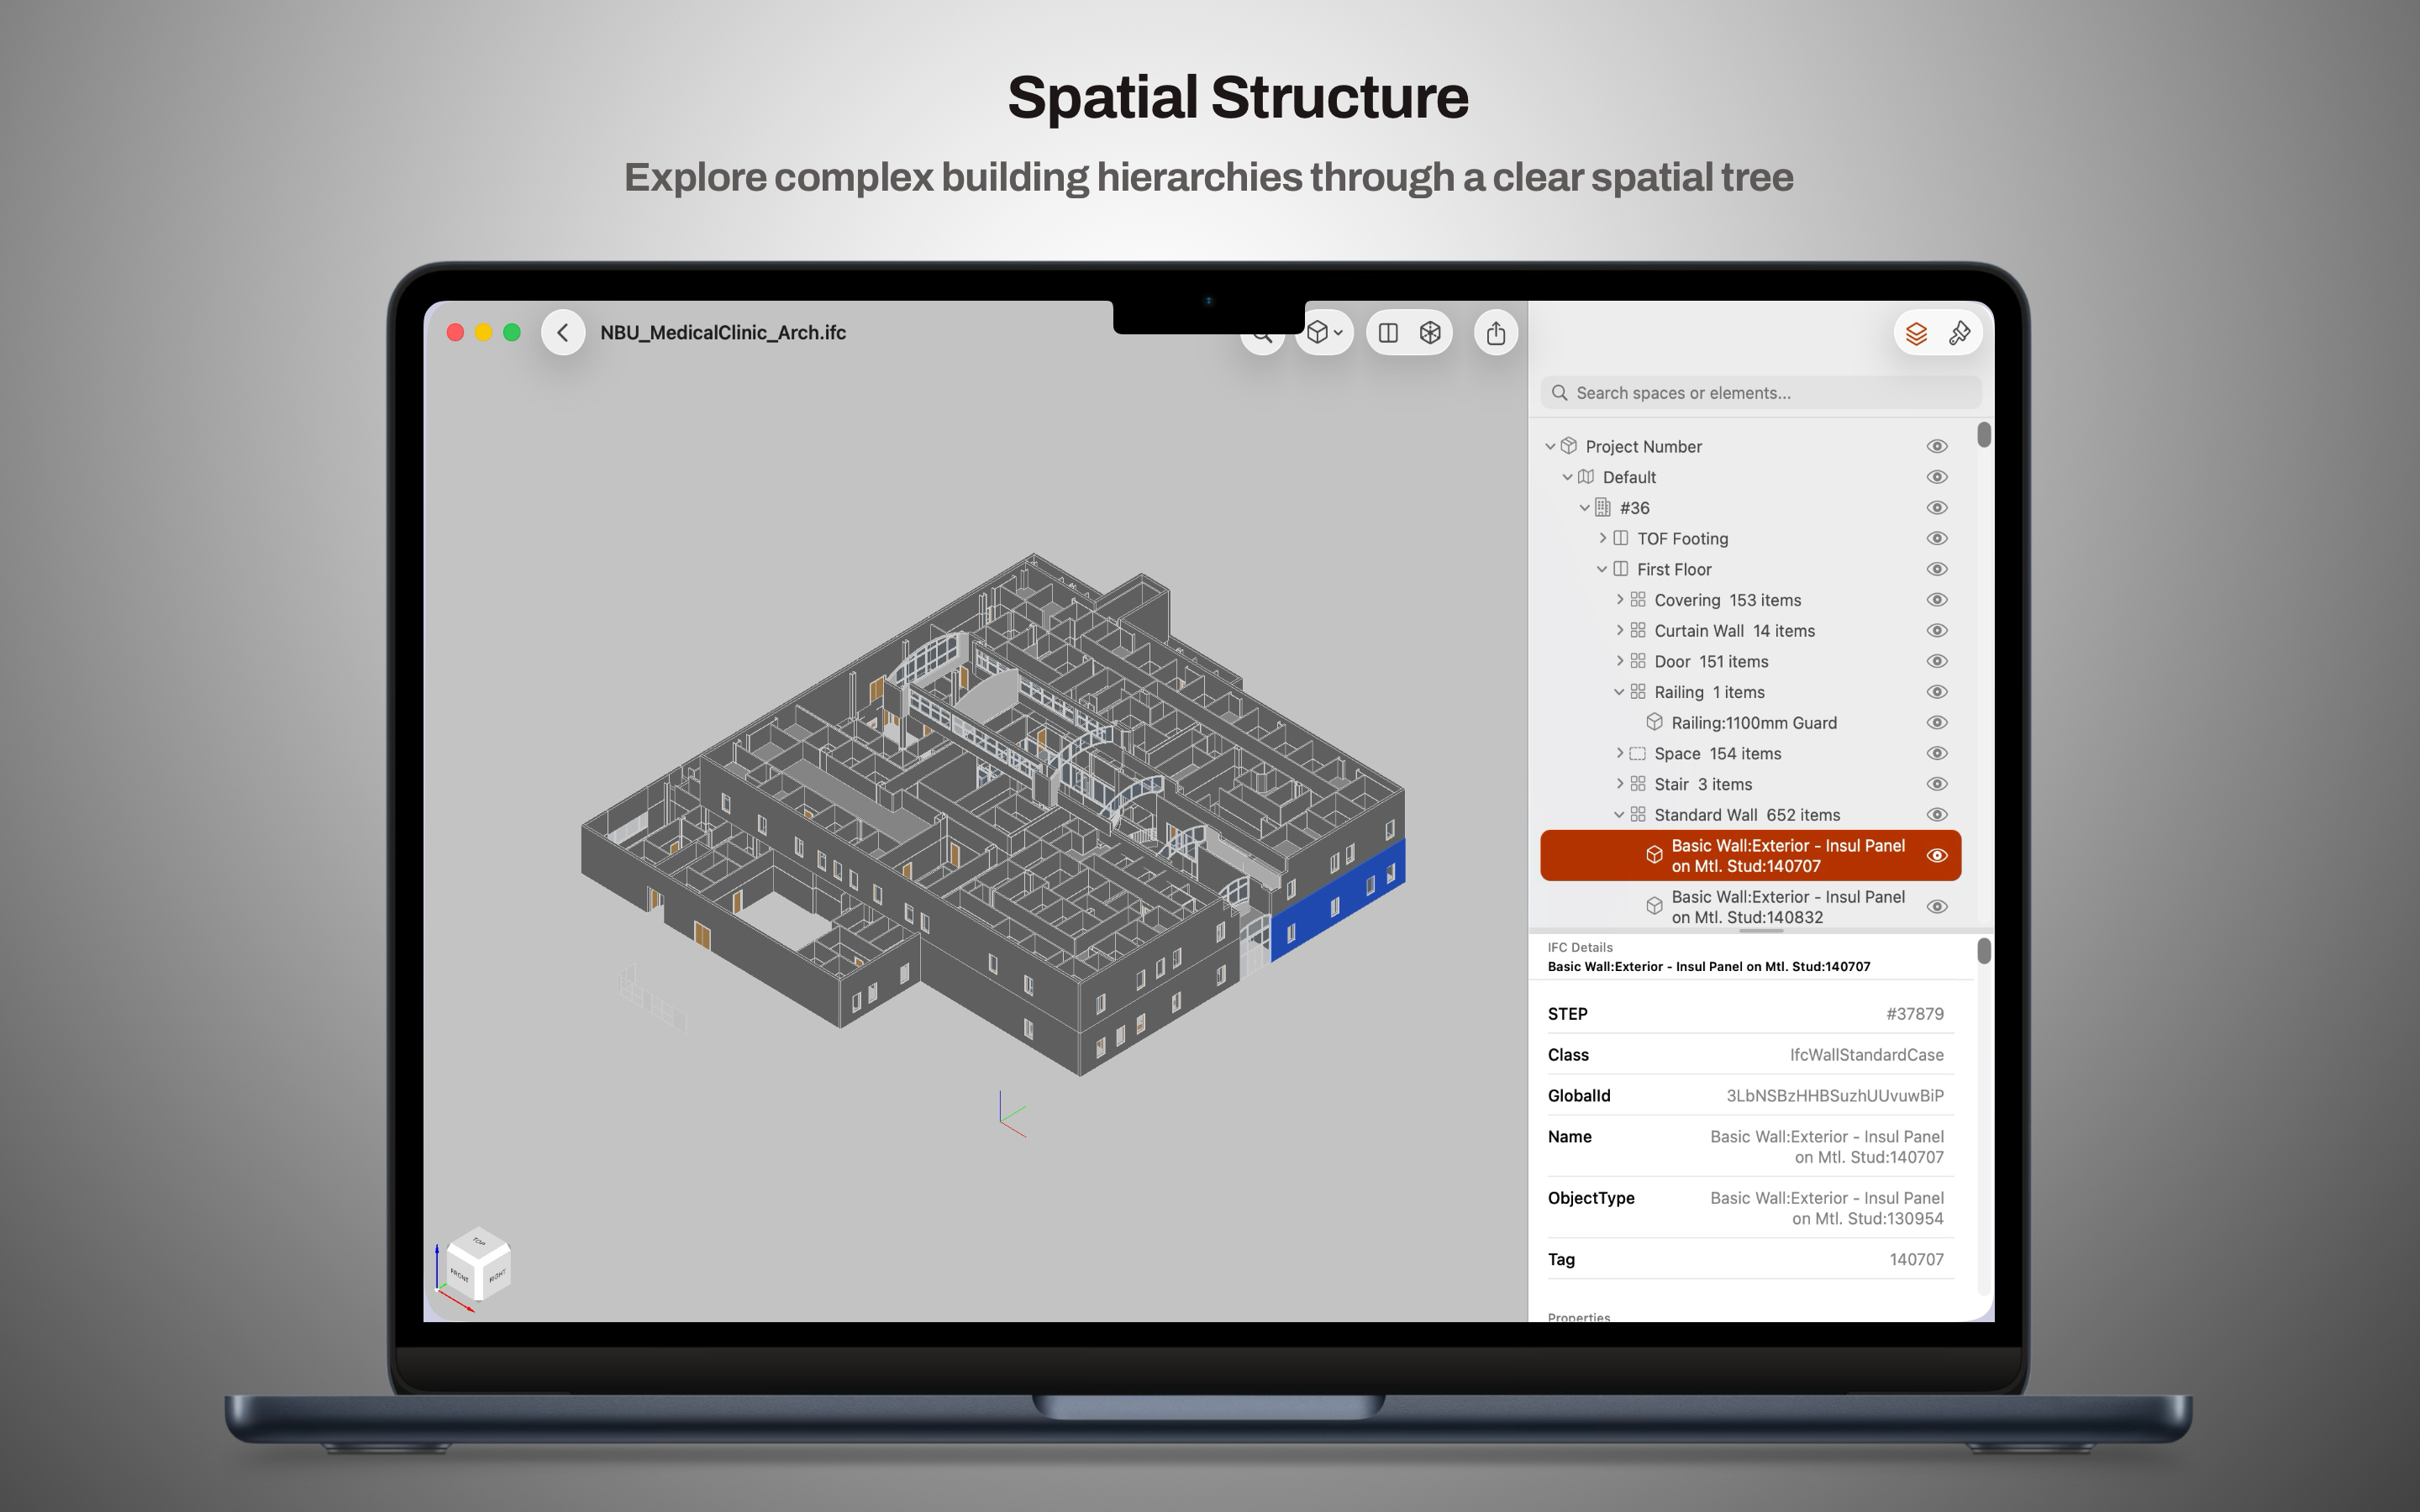
Task: Collapse the #36 building node
Action: (1584, 508)
